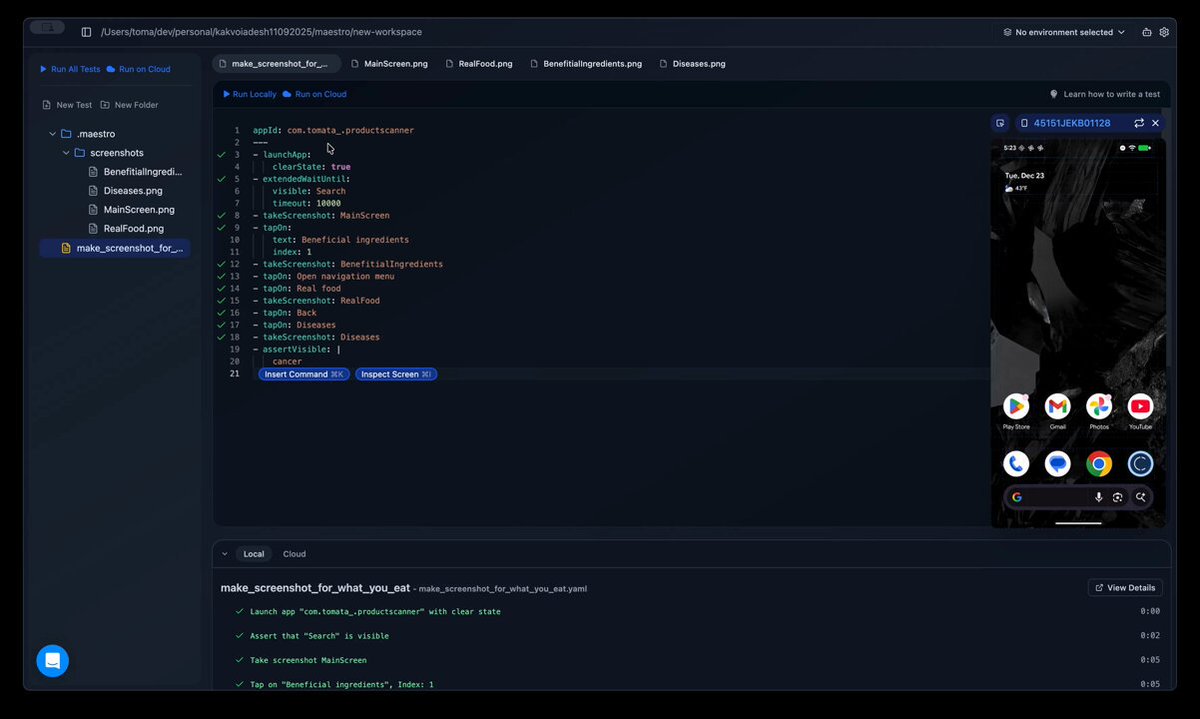This screenshot has height=719, width=1200.
Task: Click the inspect element cursor icon beside the device ID
Action: tap(999, 123)
